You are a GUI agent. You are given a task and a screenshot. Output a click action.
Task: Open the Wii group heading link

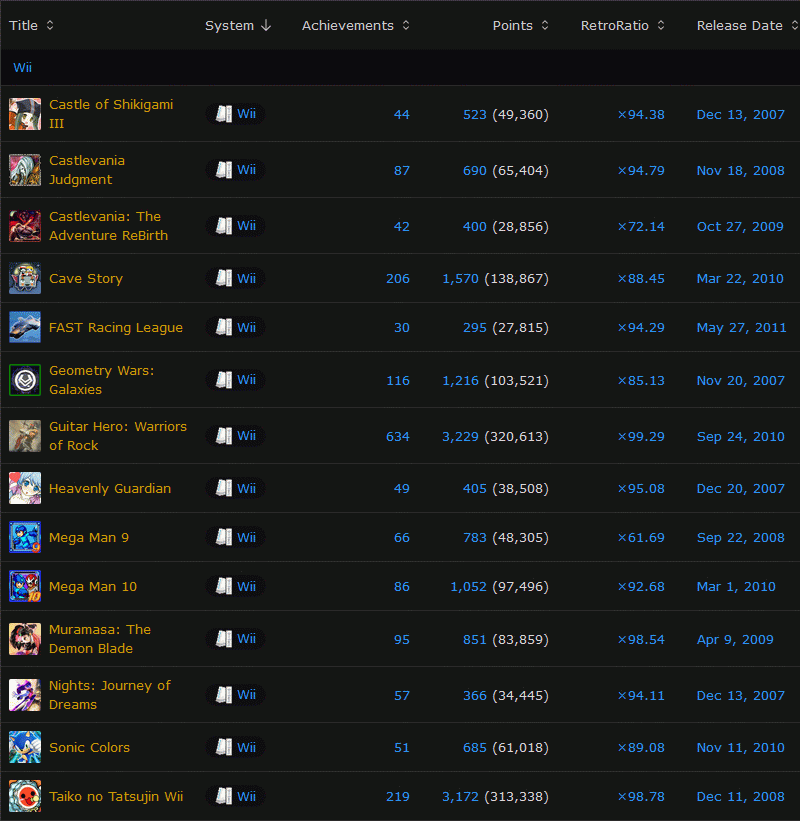tap(23, 67)
